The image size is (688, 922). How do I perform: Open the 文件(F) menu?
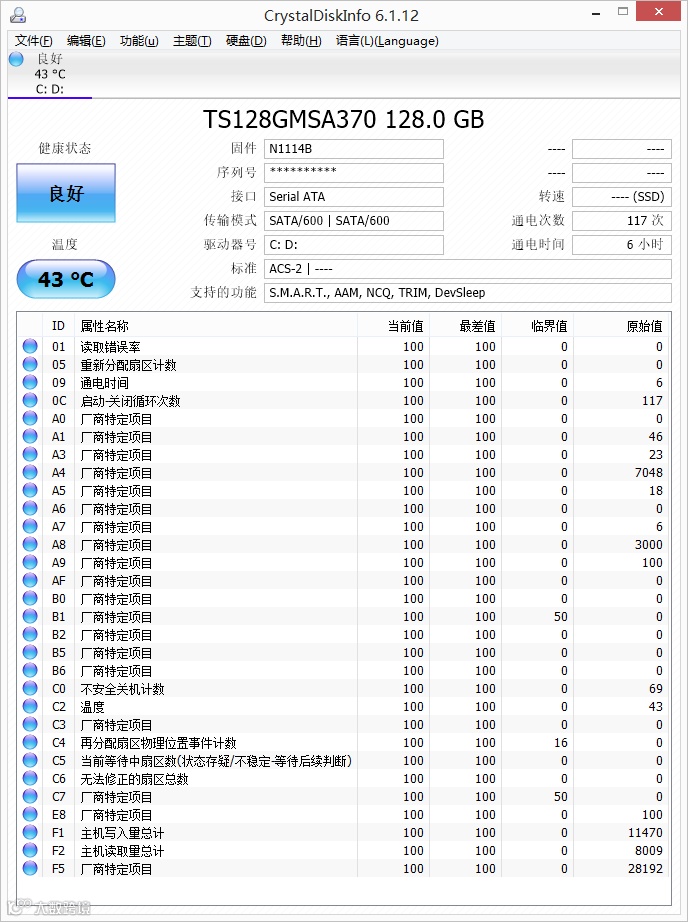pos(34,41)
